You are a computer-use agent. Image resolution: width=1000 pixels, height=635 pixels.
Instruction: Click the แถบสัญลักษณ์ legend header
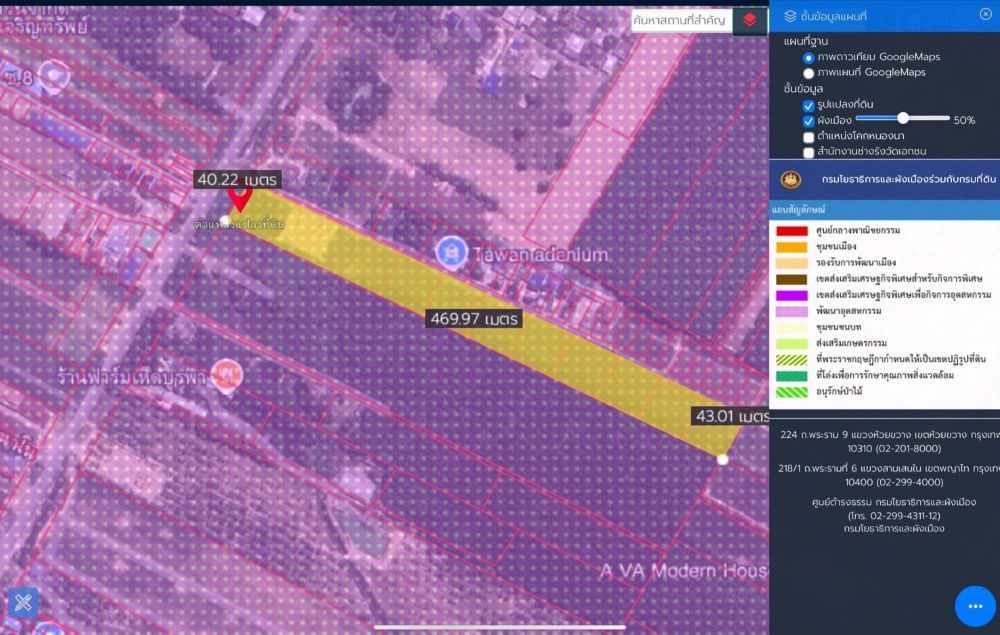(798, 209)
